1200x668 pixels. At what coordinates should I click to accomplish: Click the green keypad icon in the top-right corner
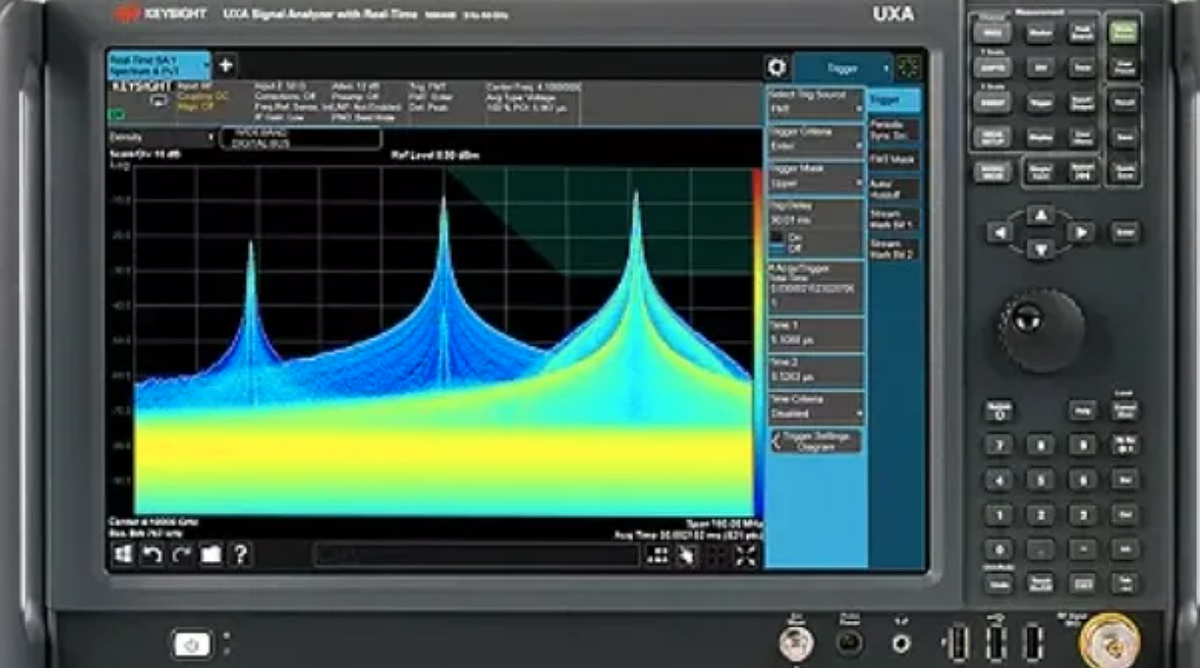[x=908, y=66]
